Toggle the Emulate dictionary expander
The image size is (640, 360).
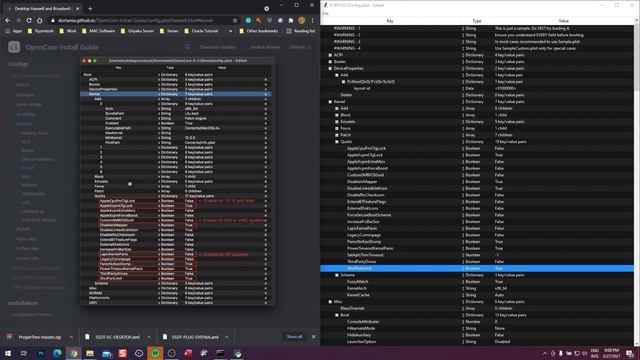(337, 122)
